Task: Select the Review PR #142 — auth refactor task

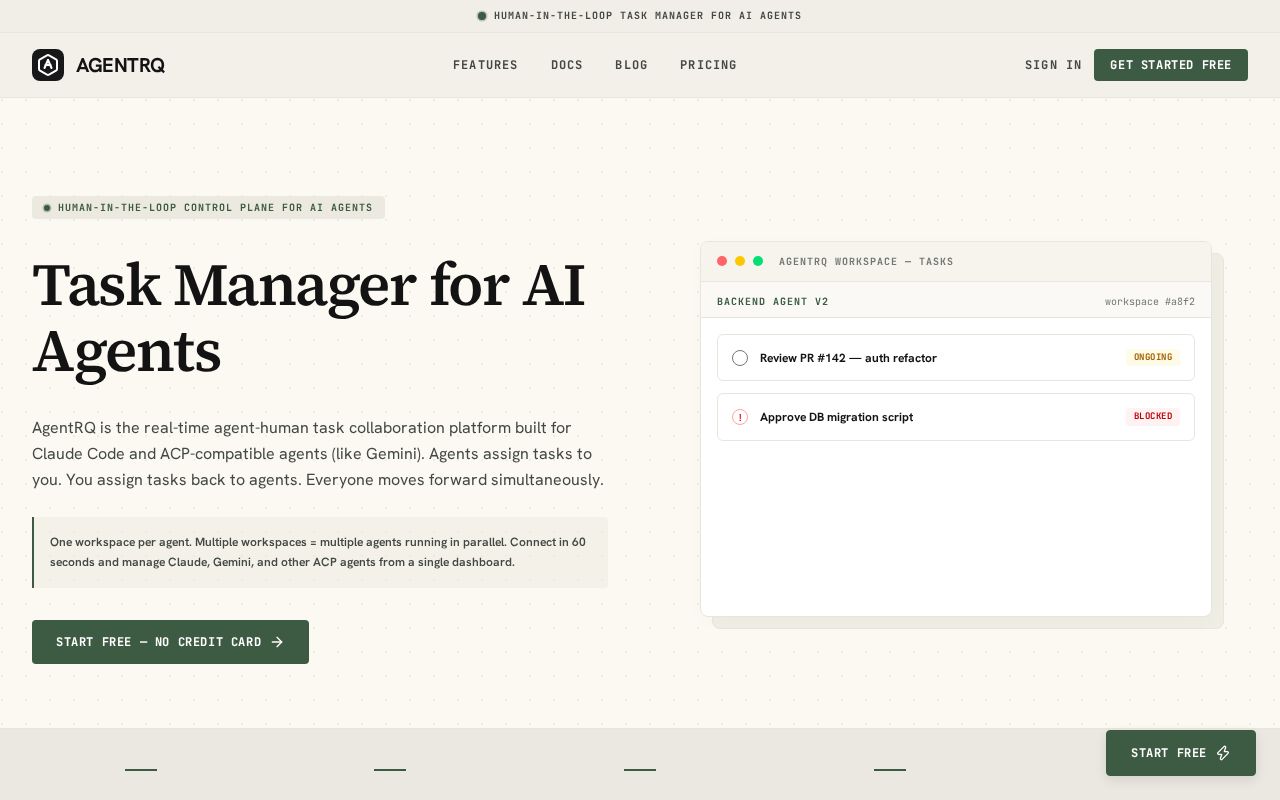Action: (956, 358)
